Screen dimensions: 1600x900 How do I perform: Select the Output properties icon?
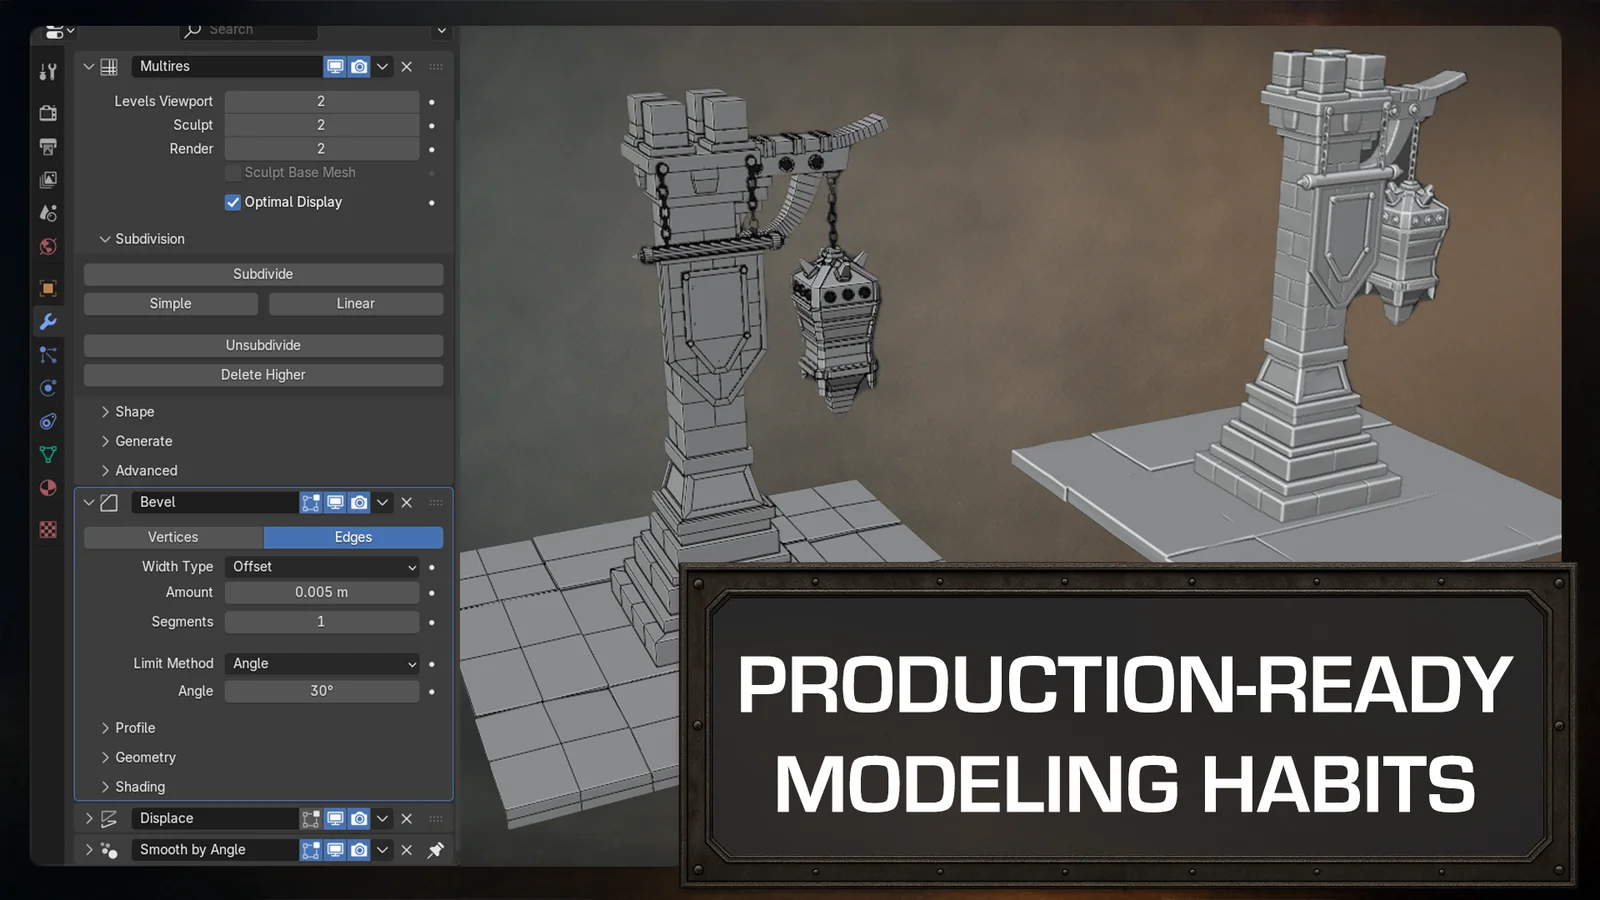[47, 146]
